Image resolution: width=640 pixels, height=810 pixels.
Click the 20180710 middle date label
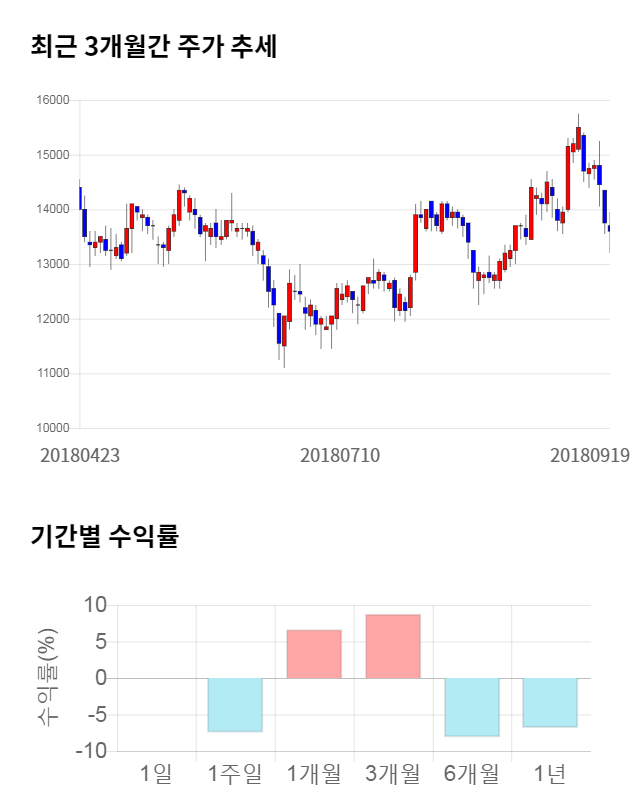click(x=340, y=455)
